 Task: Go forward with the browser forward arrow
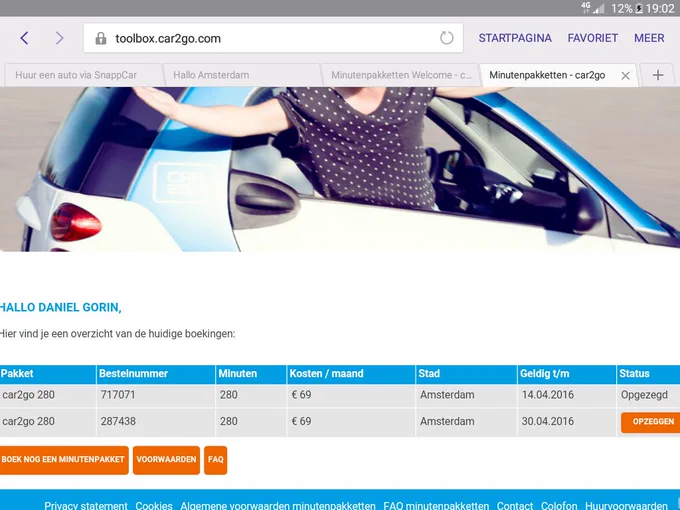[59, 38]
